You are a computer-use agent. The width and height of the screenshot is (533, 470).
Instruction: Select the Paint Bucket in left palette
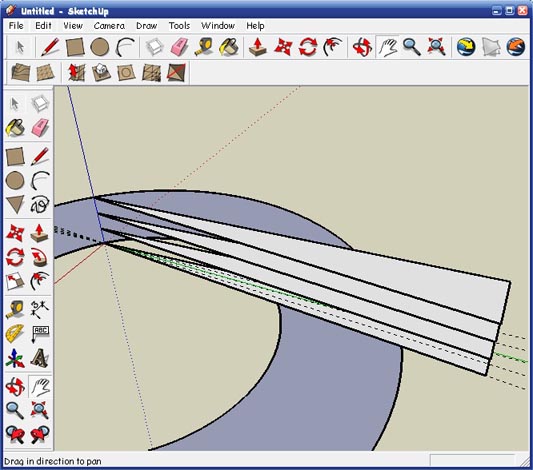tap(15, 127)
